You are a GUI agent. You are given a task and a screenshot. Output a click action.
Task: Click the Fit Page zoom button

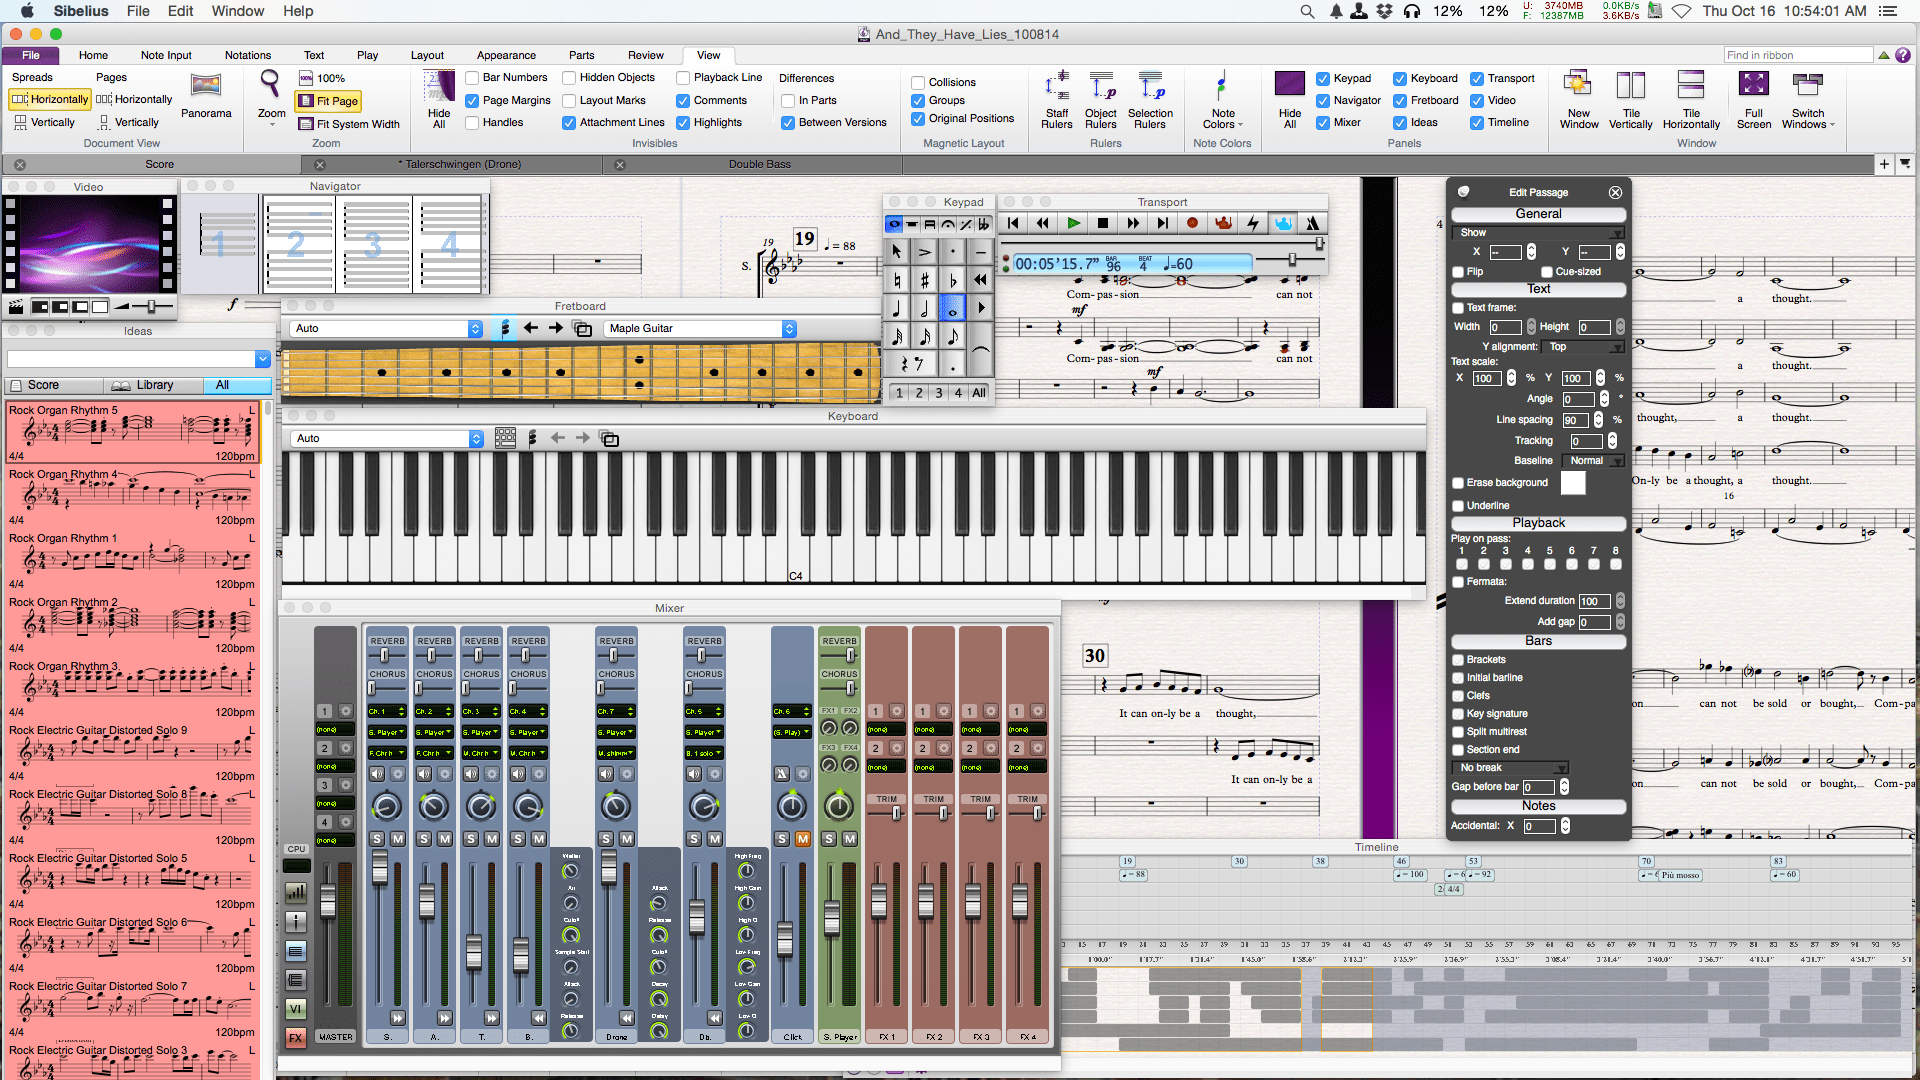(x=328, y=101)
